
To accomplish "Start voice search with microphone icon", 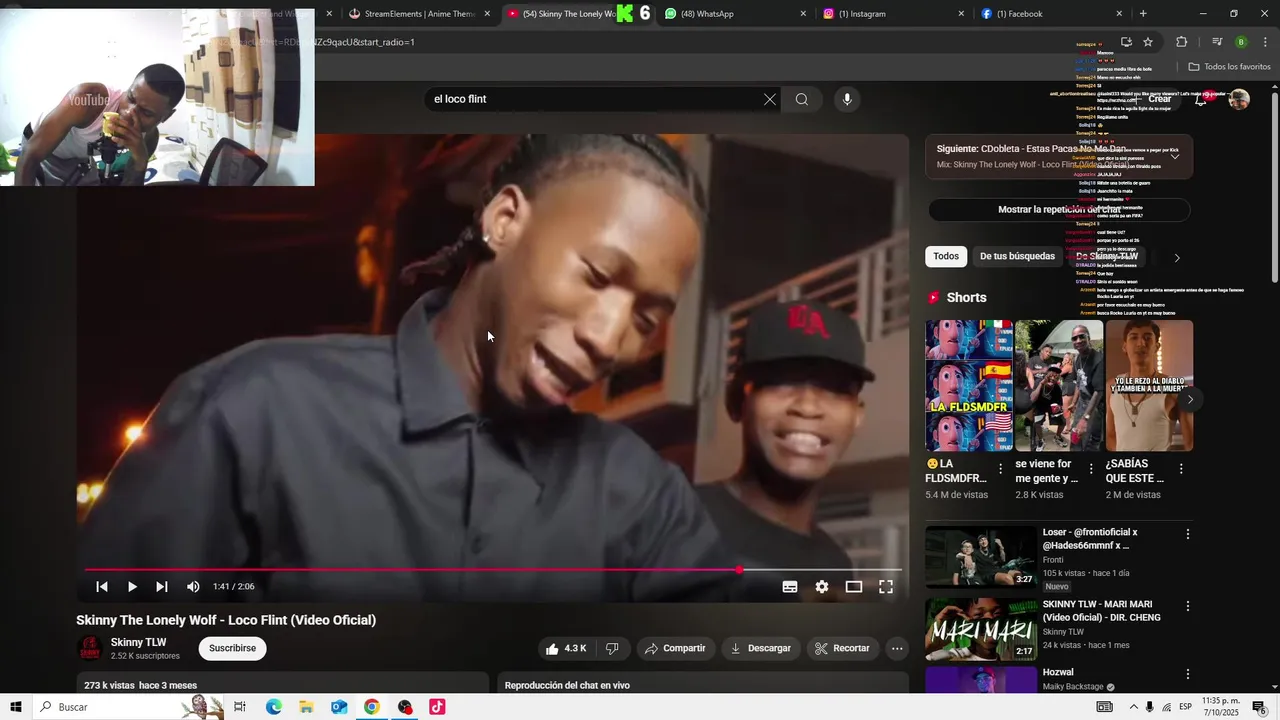I will [x=847, y=99].
